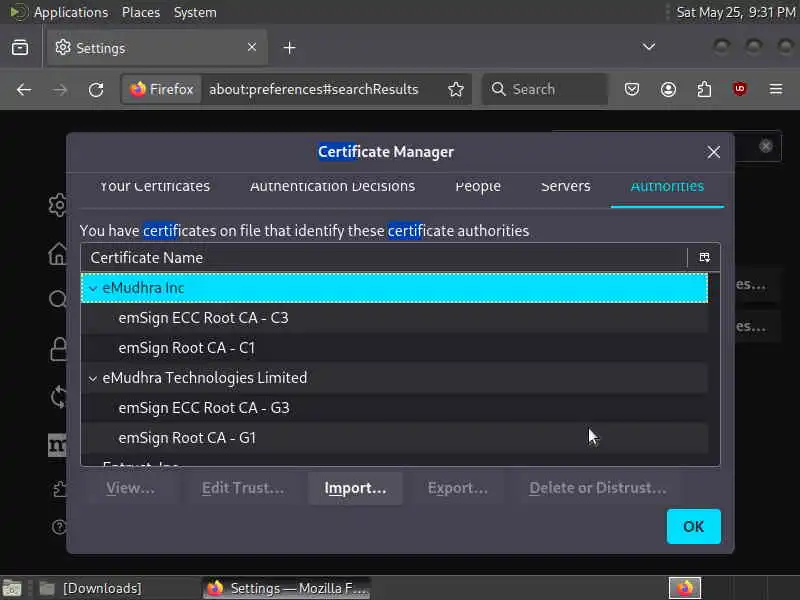This screenshot has height=600, width=800.
Task: Switch to Servers tab
Action: click(x=565, y=187)
